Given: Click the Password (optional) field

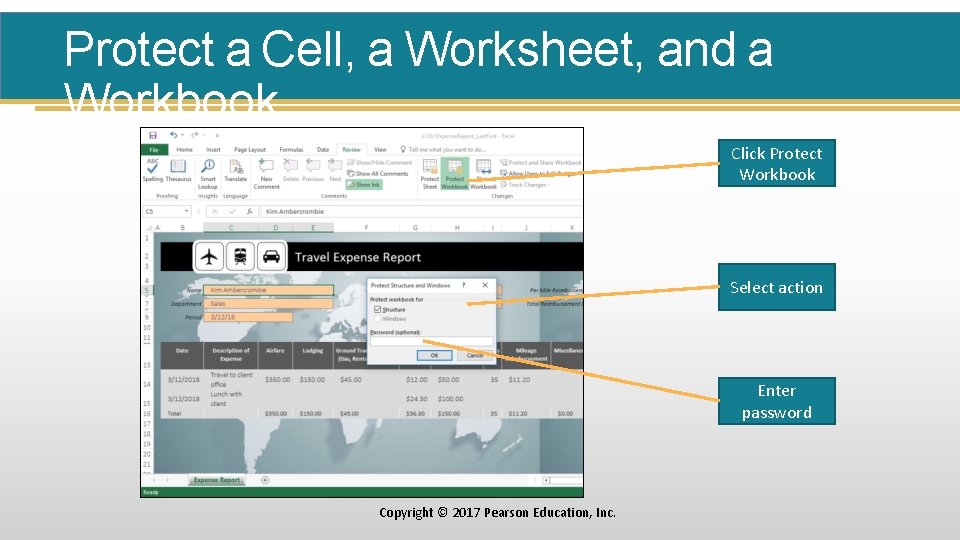Looking at the screenshot, I should coord(432,342).
